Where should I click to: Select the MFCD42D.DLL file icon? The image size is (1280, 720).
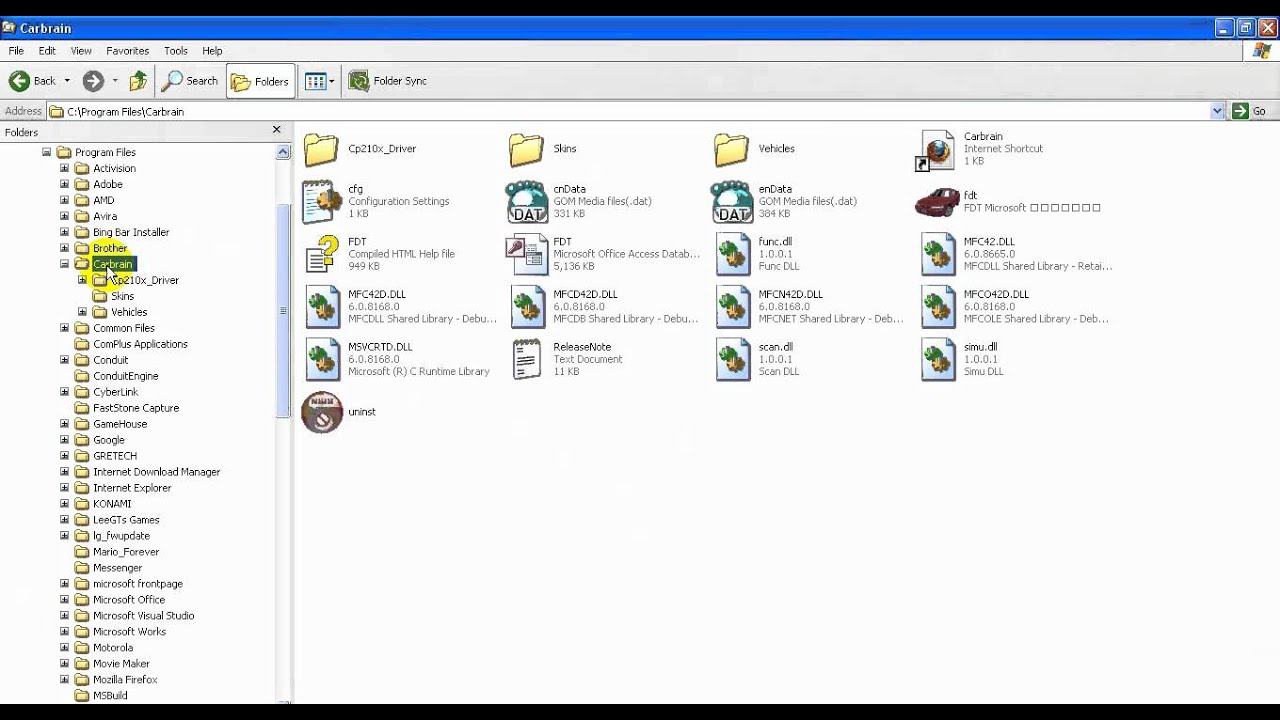pyautogui.click(x=528, y=307)
